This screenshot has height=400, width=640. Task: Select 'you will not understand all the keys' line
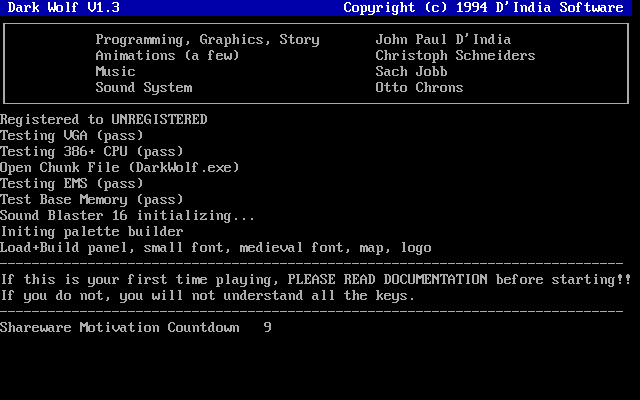pyautogui.click(x=207, y=296)
